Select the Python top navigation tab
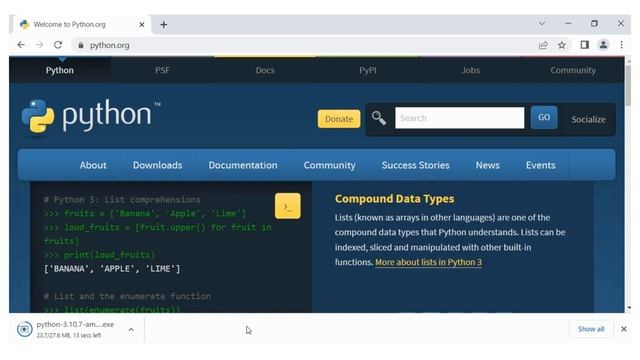 tap(60, 70)
